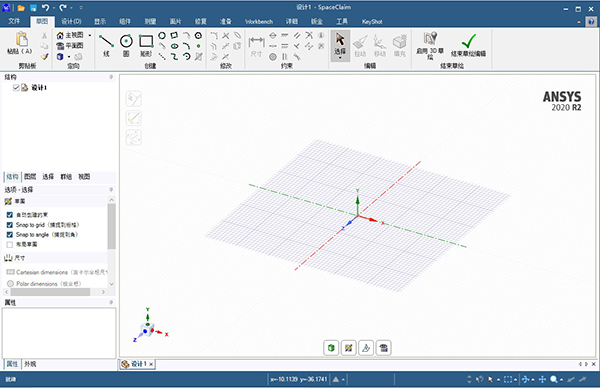Select the Rectangle sketch tool

(146, 41)
